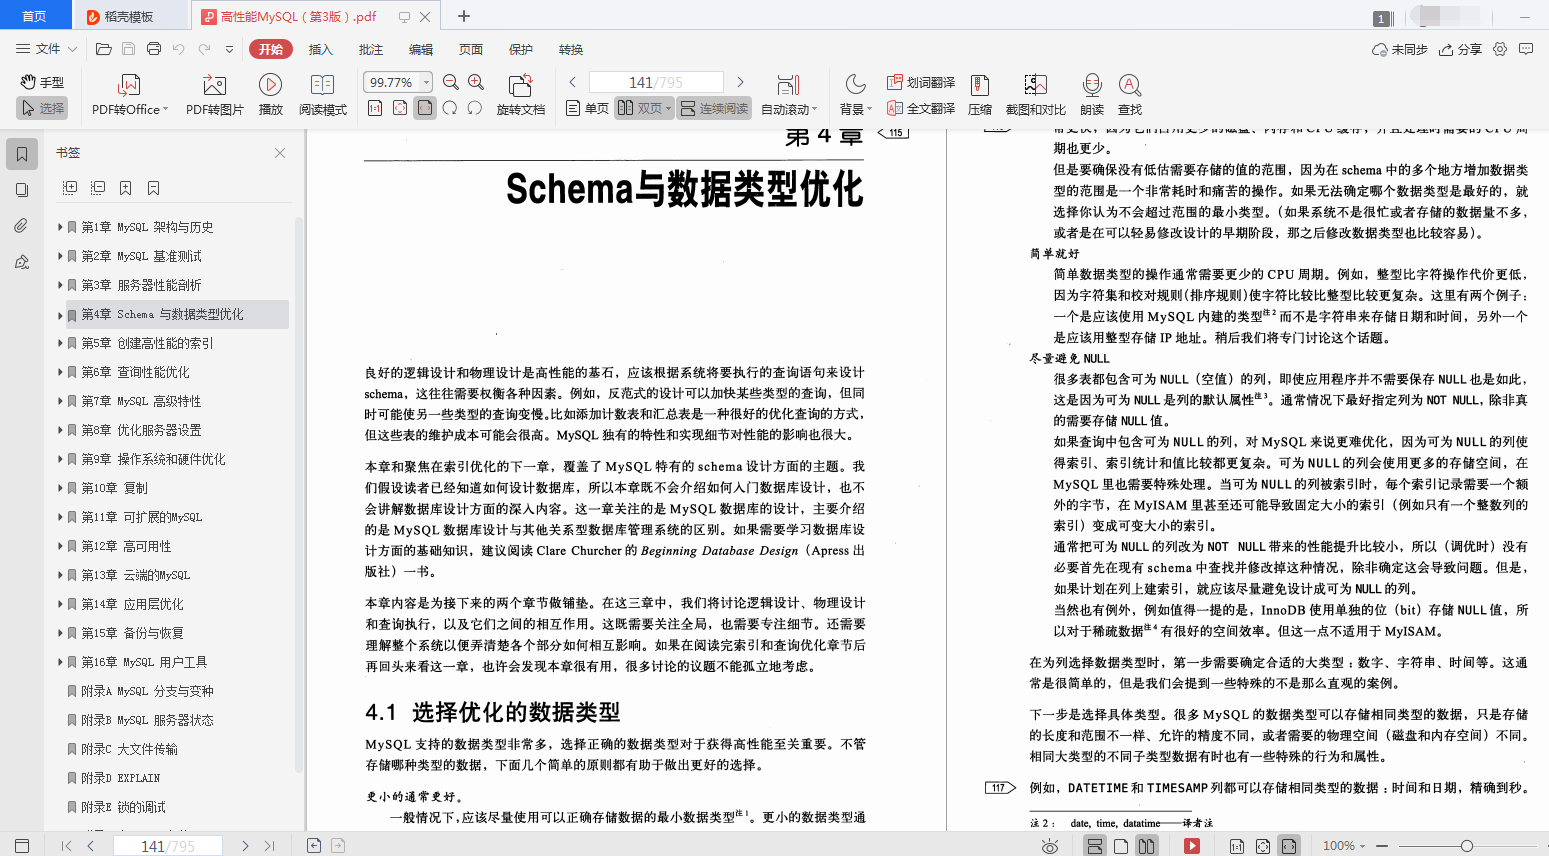Go to previous page using toolbar arrow
1549x856 pixels.
573,82
